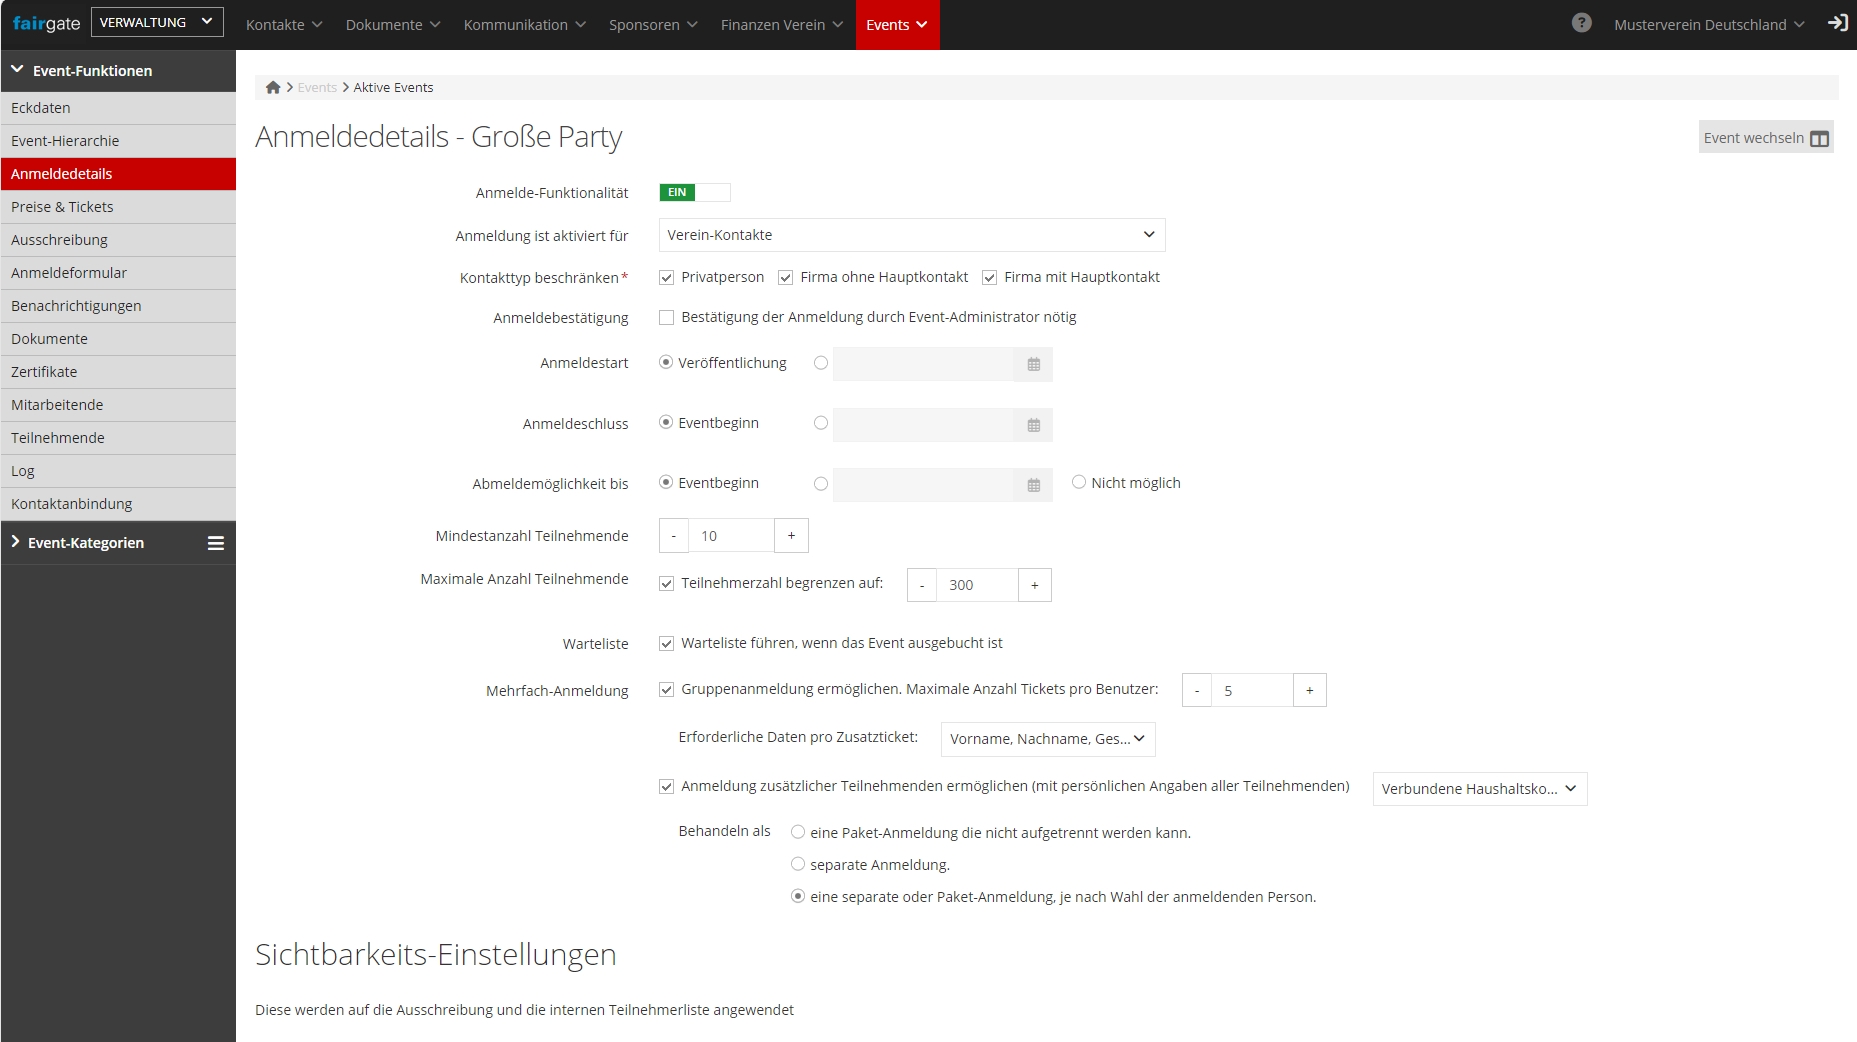This screenshot has height=1042, width=1857.
Task: Open Verbundene Haushaltsko... dropdown
Action: point(1480,789)
